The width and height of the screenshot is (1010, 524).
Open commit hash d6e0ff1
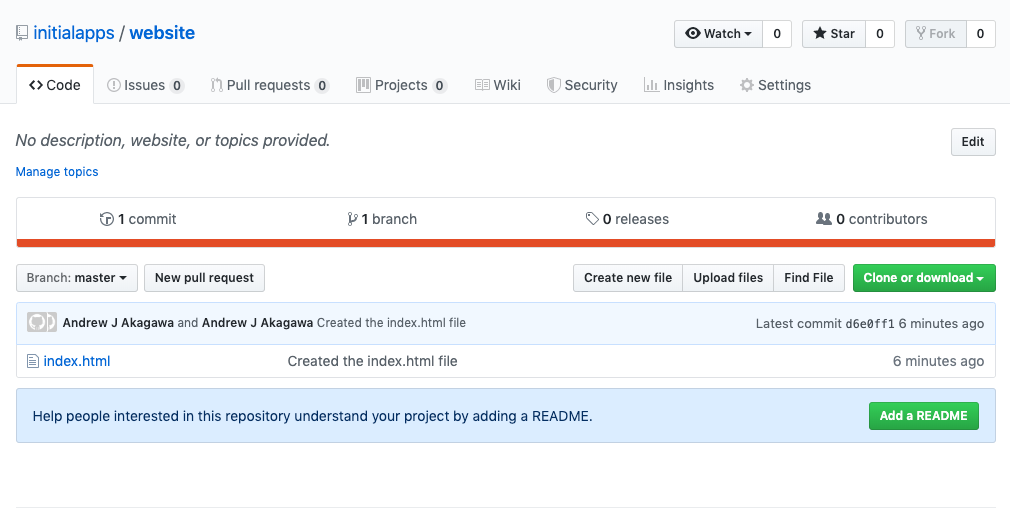(x=870, y=324)
